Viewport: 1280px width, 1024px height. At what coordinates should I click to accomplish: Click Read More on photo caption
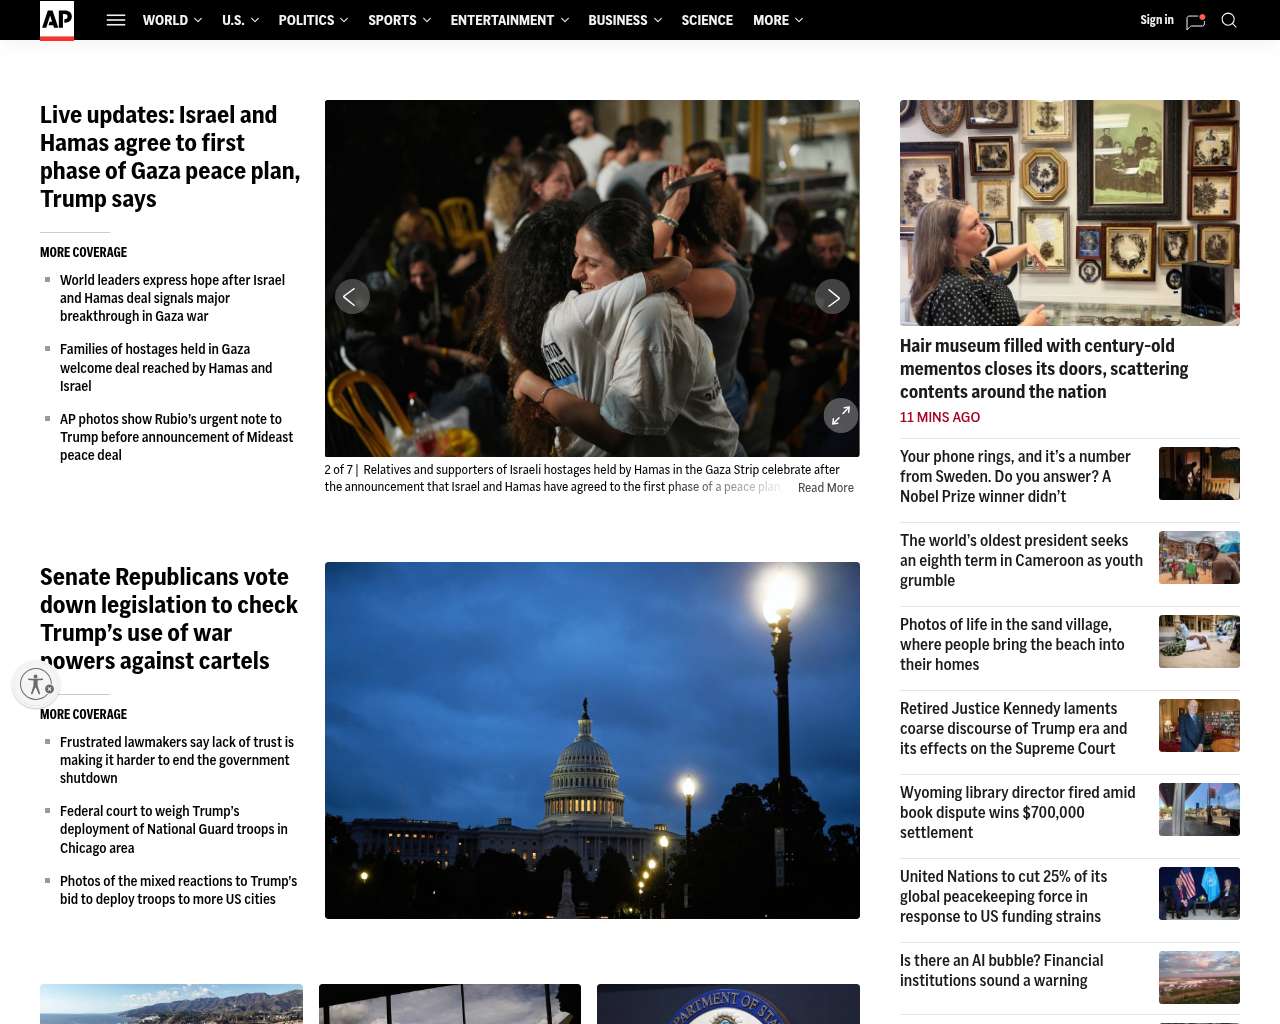coord(825,488)
